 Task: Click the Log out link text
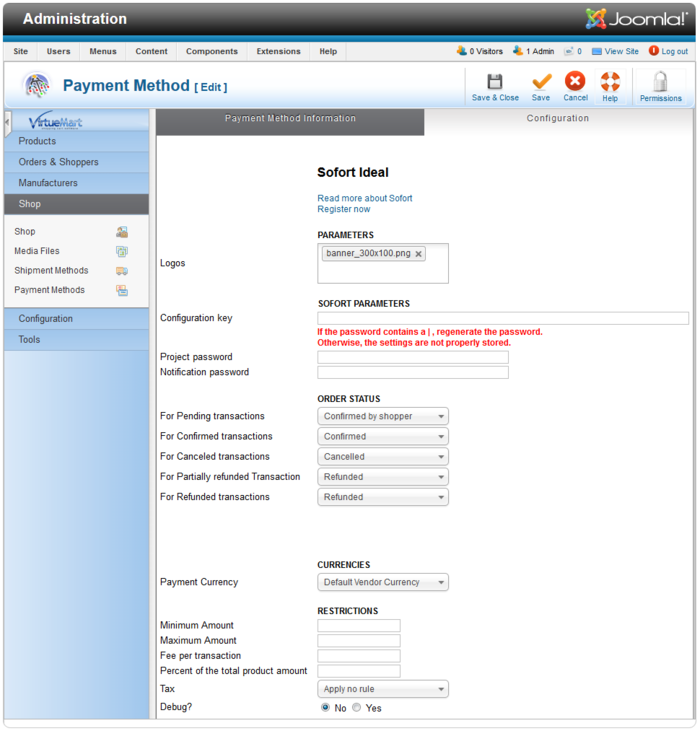click(x=675, y=51)
